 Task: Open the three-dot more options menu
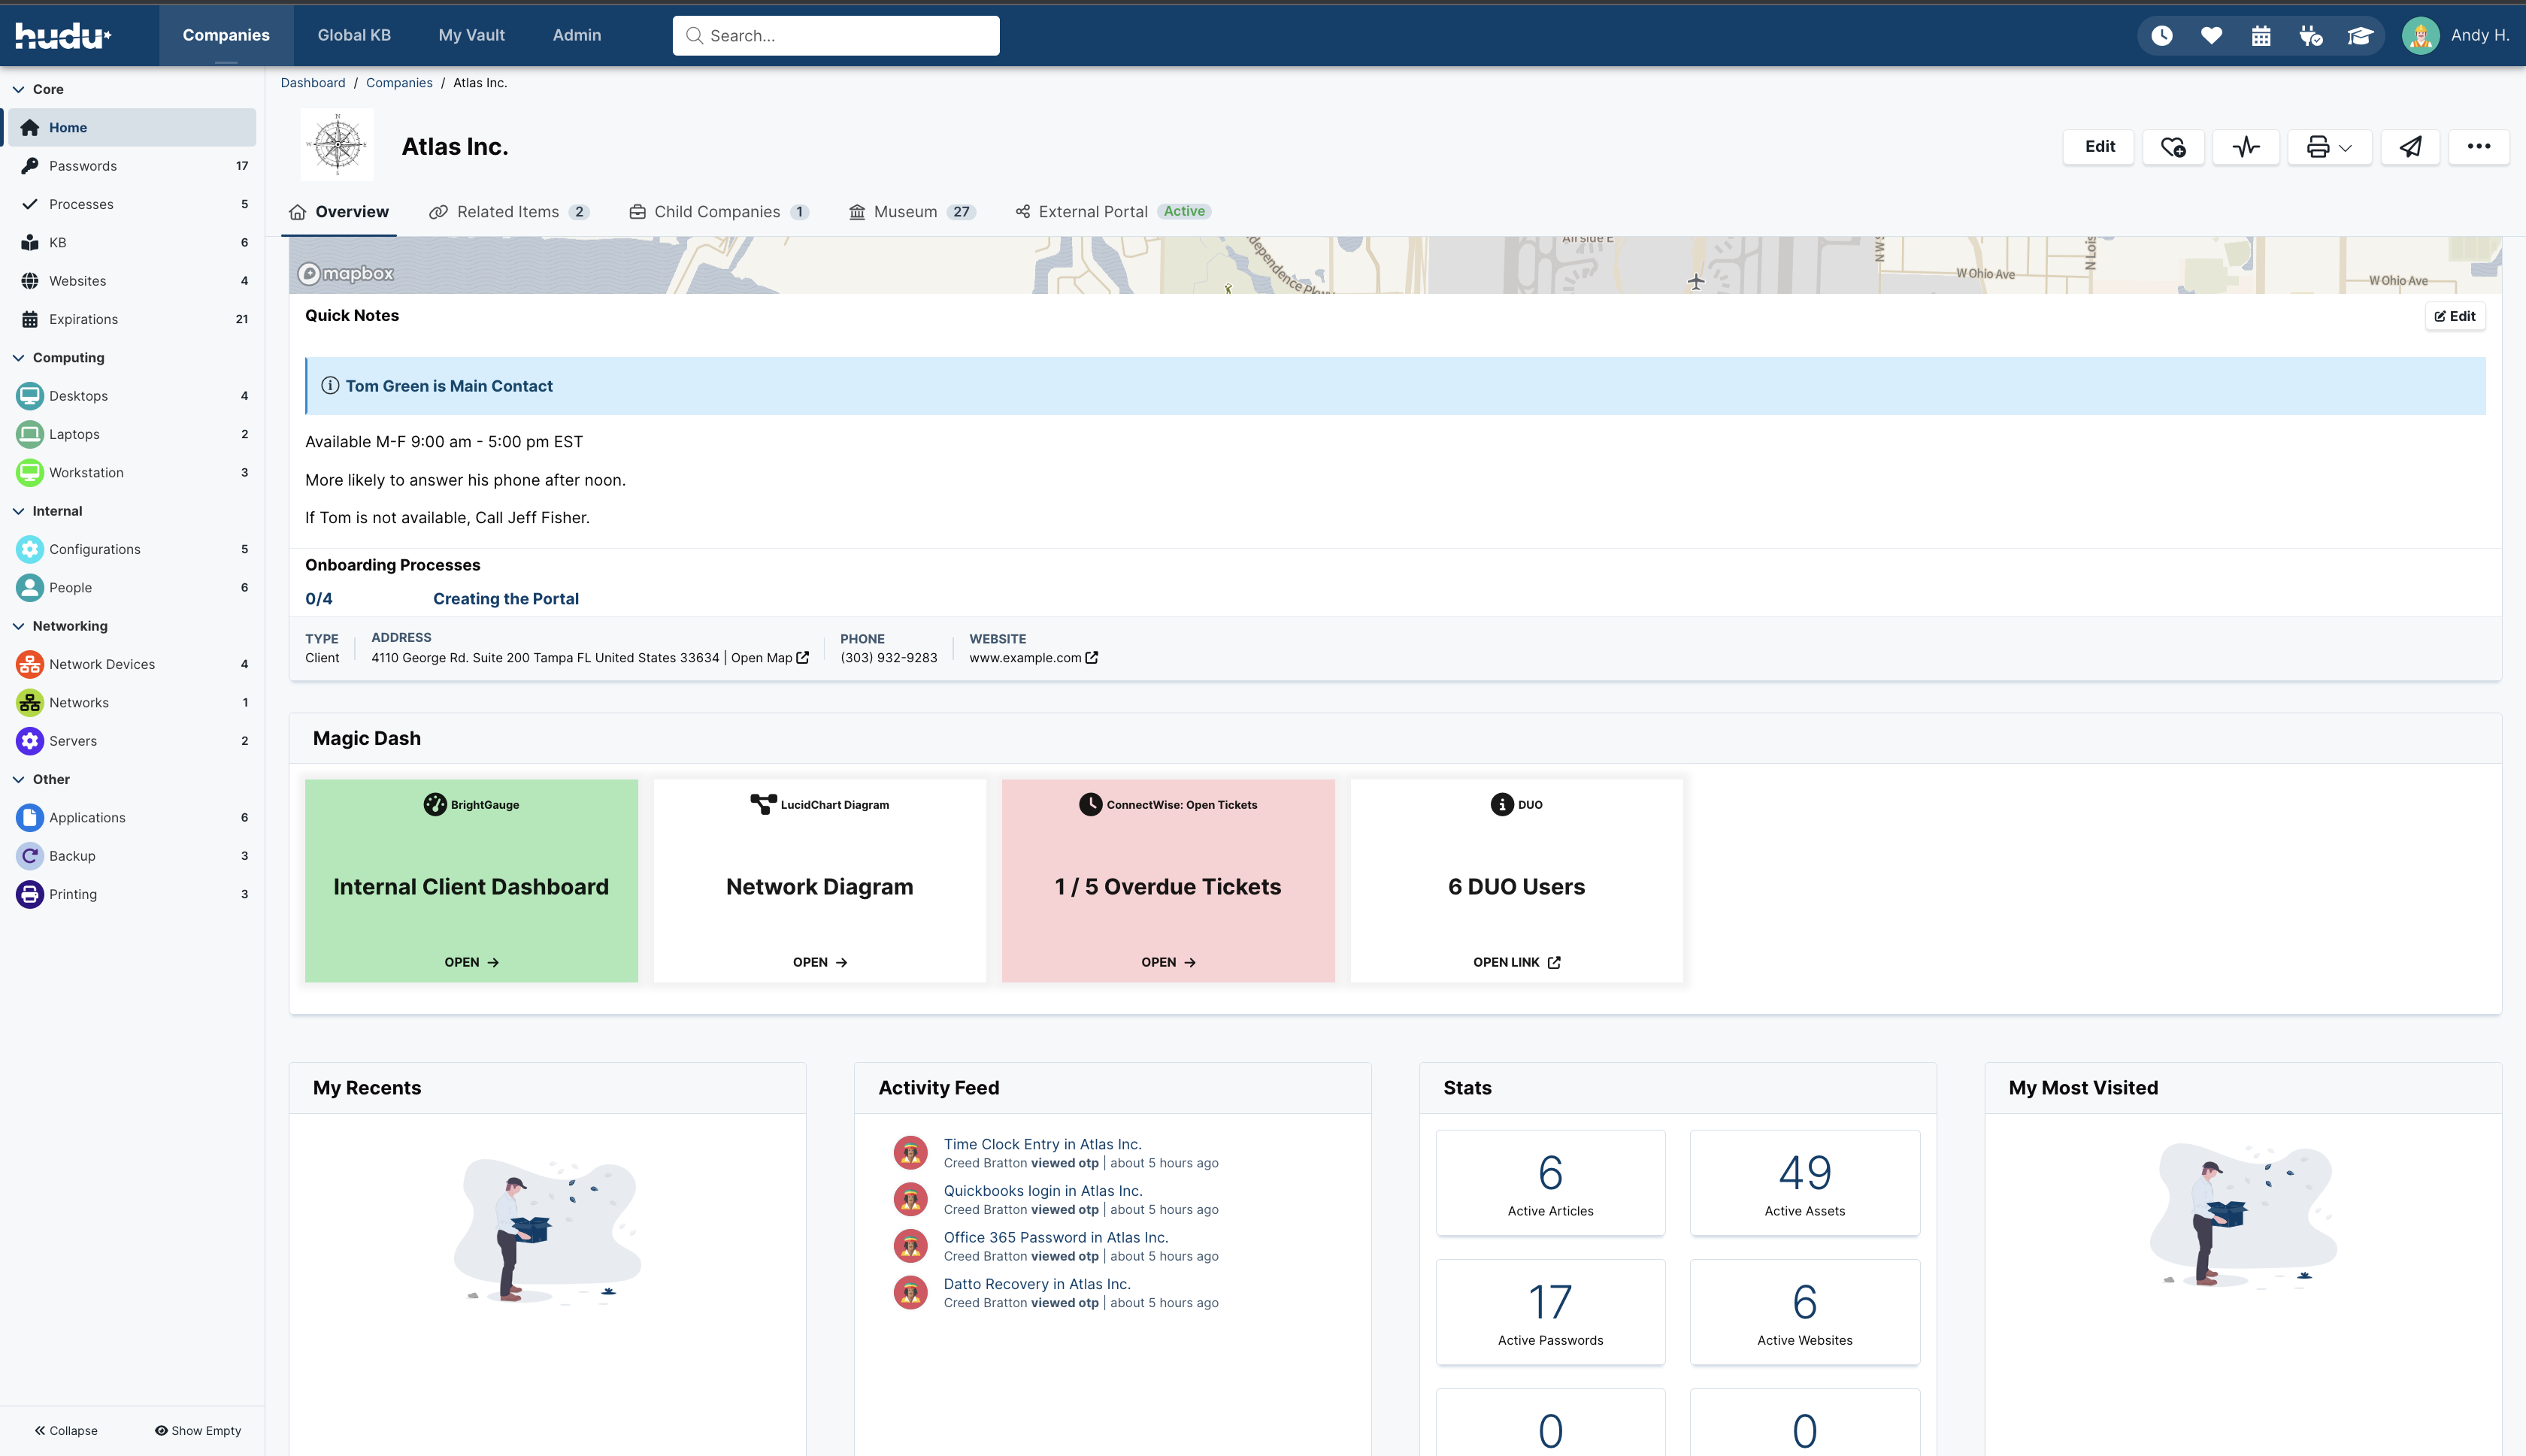[2478, 147]
